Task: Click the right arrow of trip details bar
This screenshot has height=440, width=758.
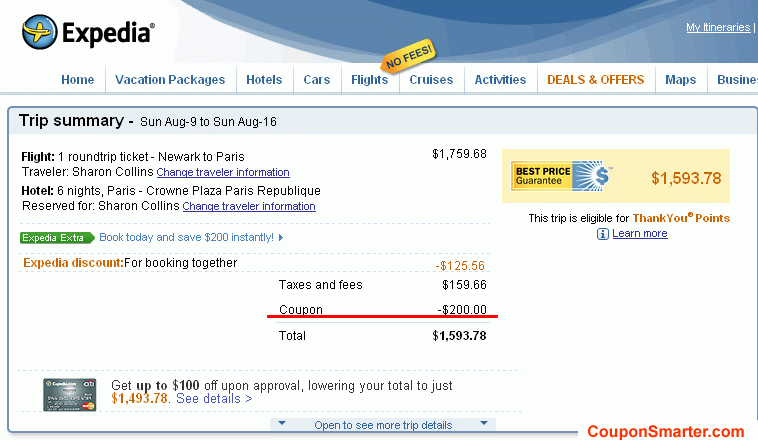Action: (484, 425)
